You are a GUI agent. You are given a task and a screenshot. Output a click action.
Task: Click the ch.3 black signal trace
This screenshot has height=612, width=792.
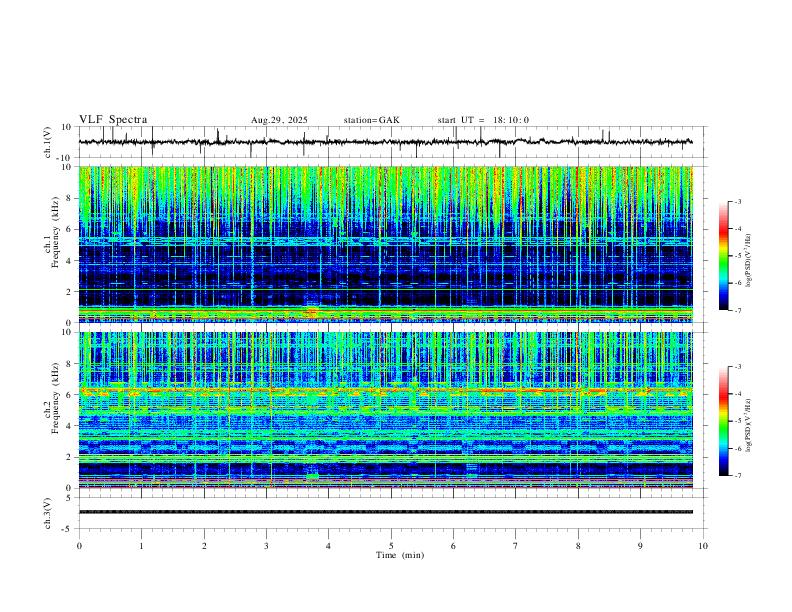[x=386, y=512]
